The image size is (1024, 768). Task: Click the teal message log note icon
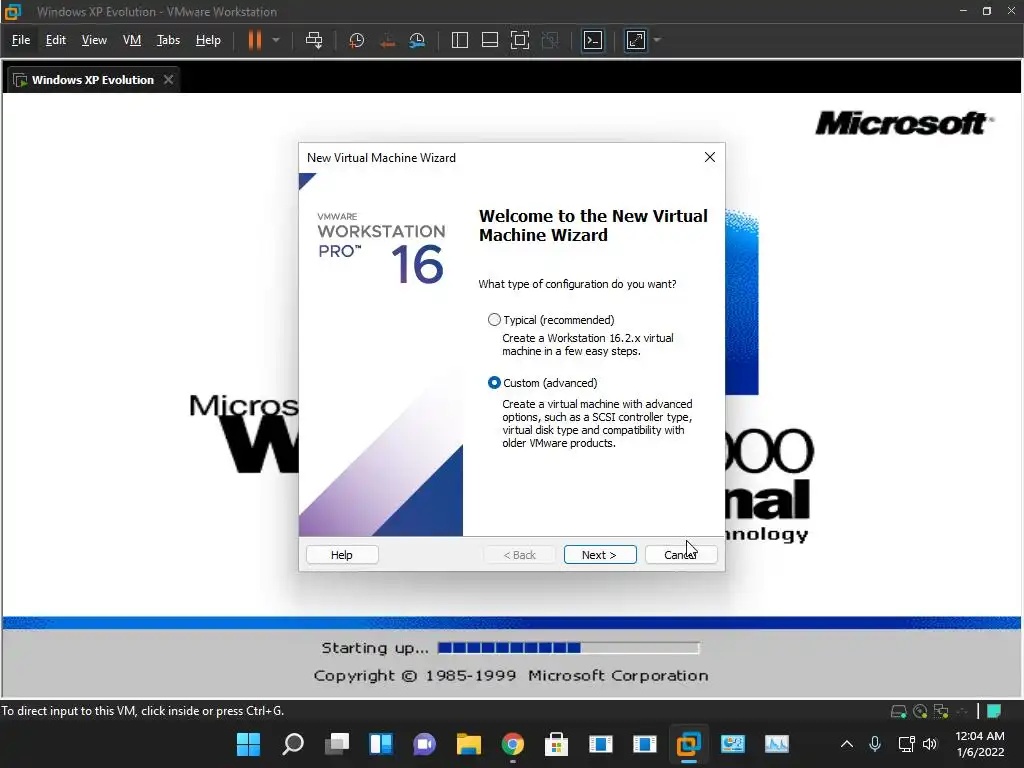pos(994,711)
